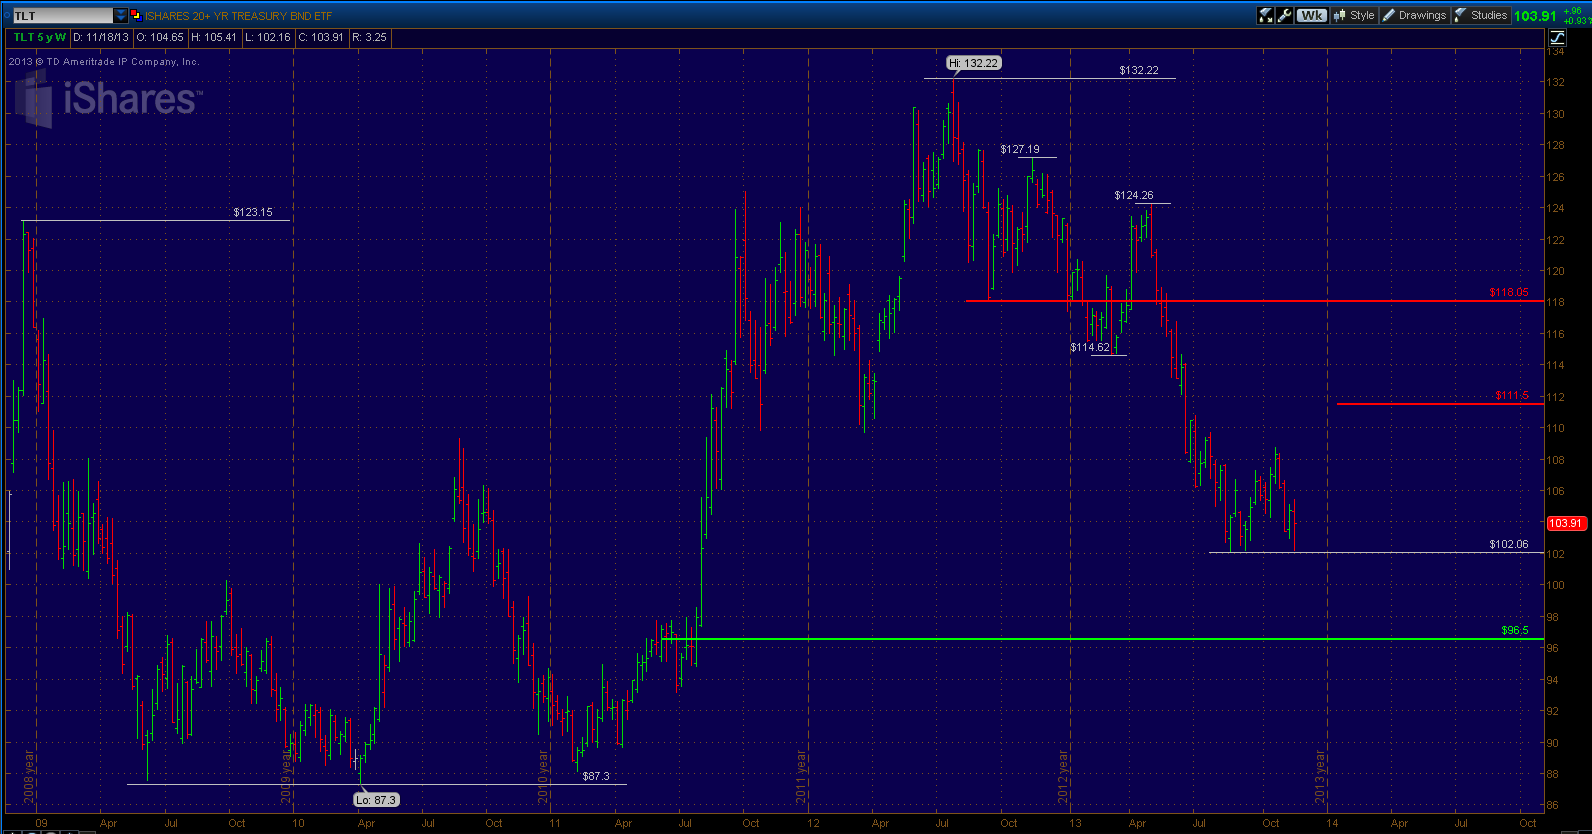The width and height of the screenshot is (1592, 834).
Task: Open the Style menu
Action: click(x=1354, y=15)
